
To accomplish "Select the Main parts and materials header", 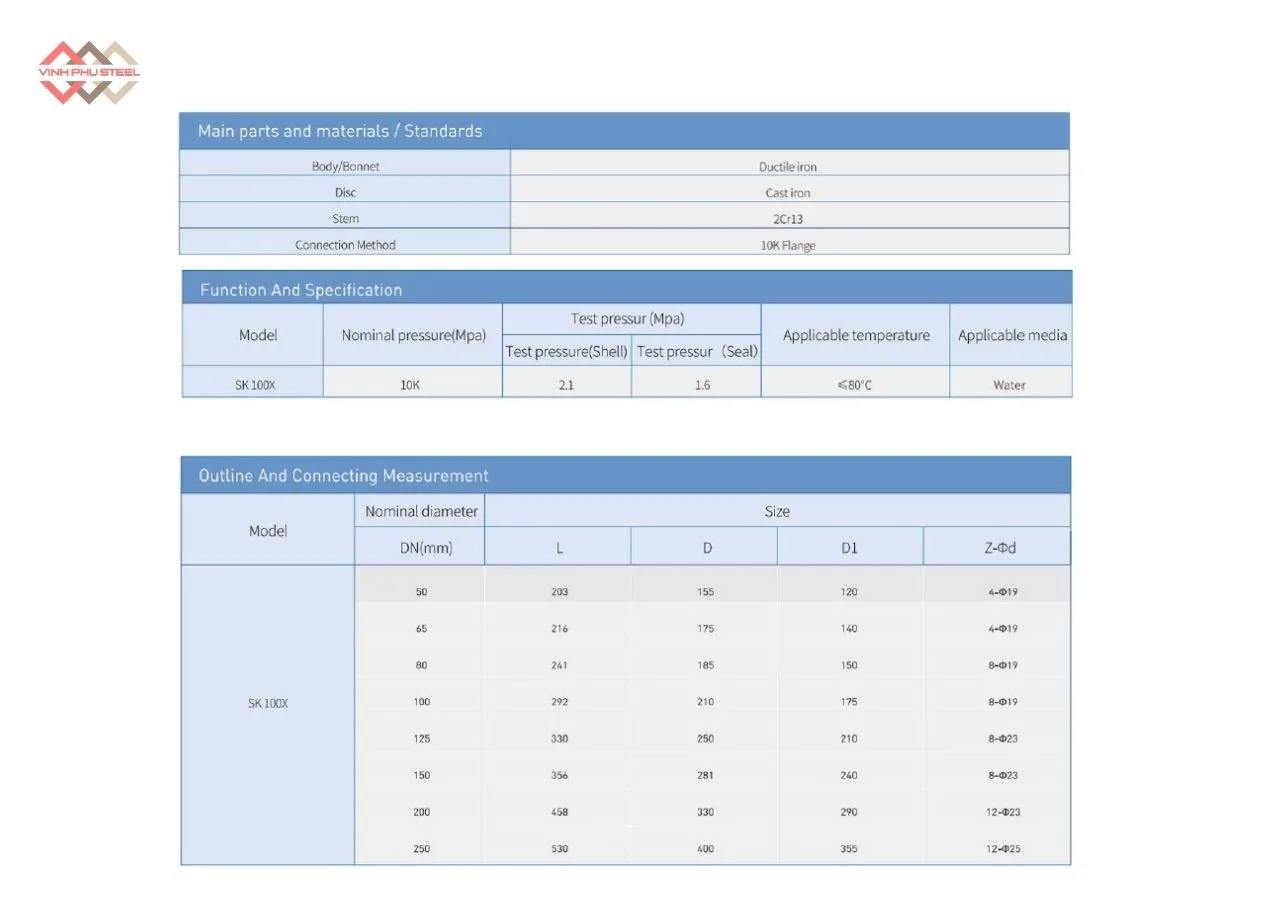I will pos(340,131).
